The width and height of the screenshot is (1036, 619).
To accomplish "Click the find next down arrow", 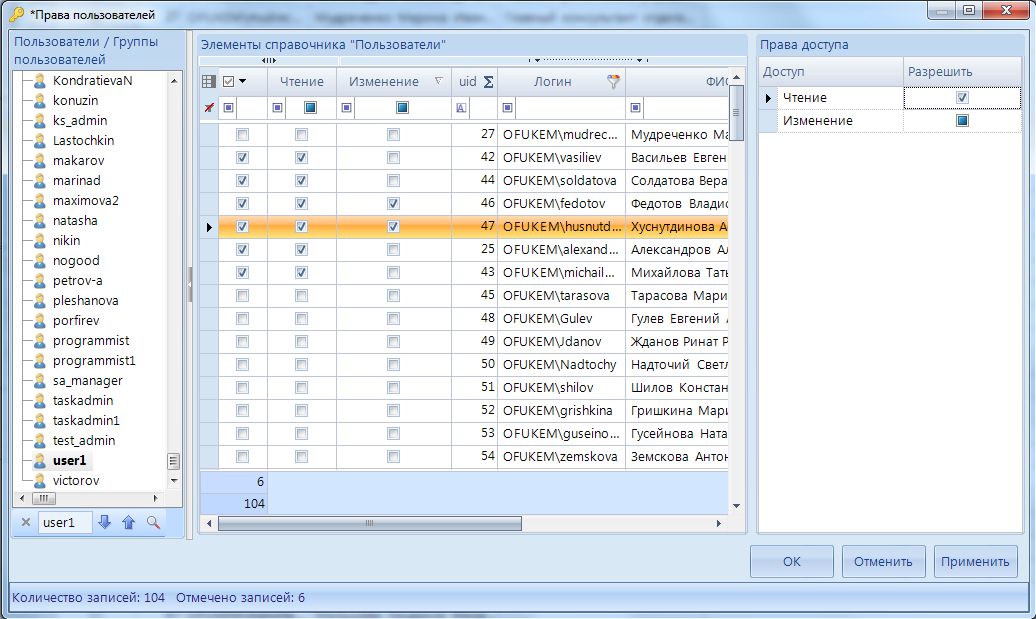I will click(105, 522).
